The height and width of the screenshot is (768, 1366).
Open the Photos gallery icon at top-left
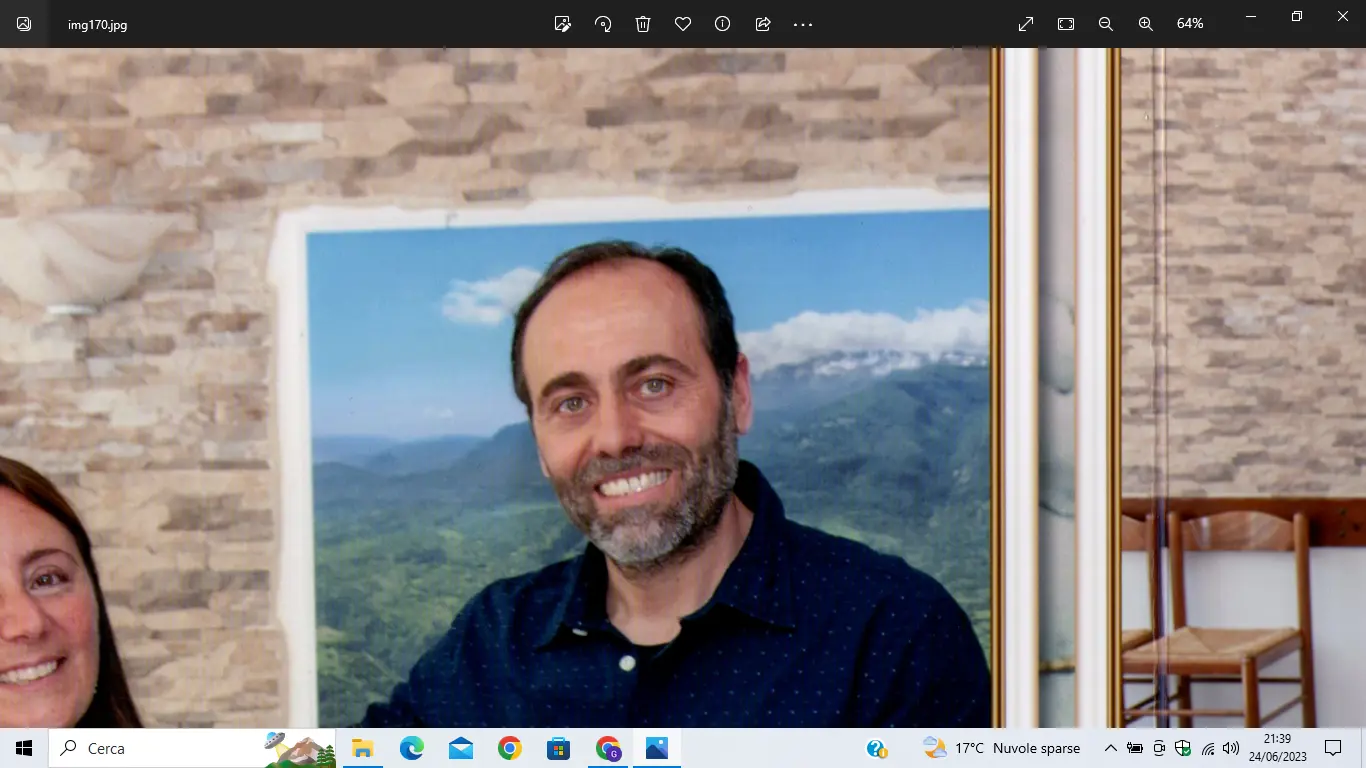(24, 24)
